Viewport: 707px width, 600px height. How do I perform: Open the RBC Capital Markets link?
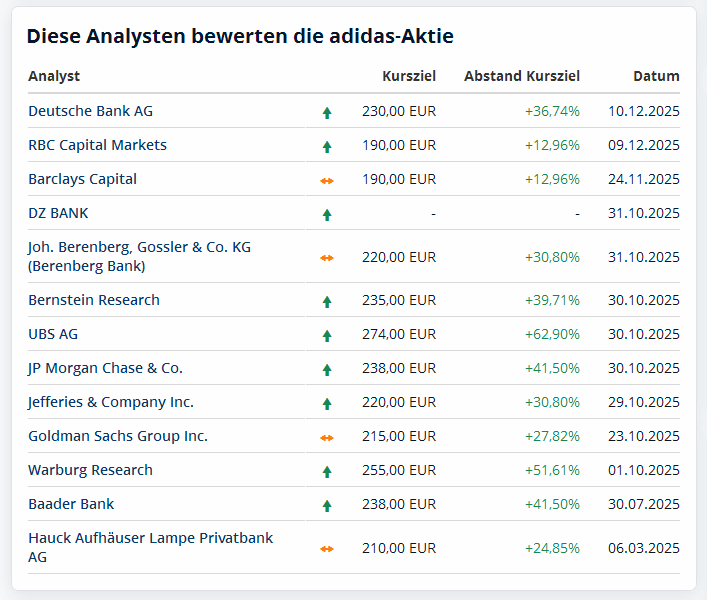[x=98, y=145]
